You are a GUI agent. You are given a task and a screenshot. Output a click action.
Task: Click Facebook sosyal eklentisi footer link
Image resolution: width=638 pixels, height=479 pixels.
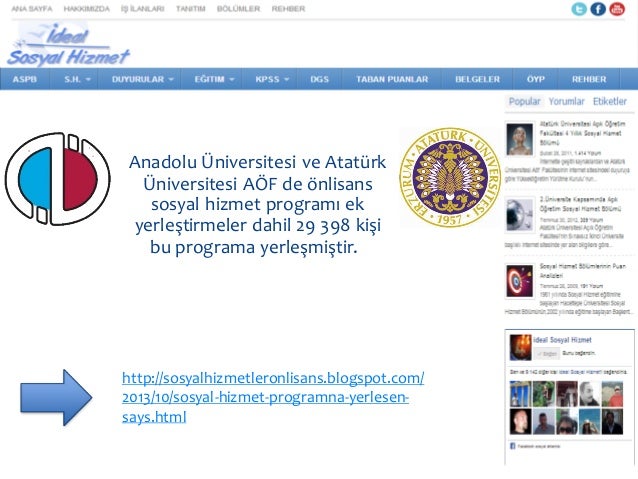coord(538,446)
